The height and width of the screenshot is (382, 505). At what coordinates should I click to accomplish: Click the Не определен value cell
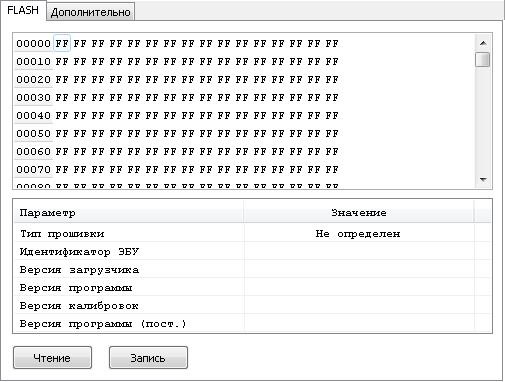click(x=359, y=233)
